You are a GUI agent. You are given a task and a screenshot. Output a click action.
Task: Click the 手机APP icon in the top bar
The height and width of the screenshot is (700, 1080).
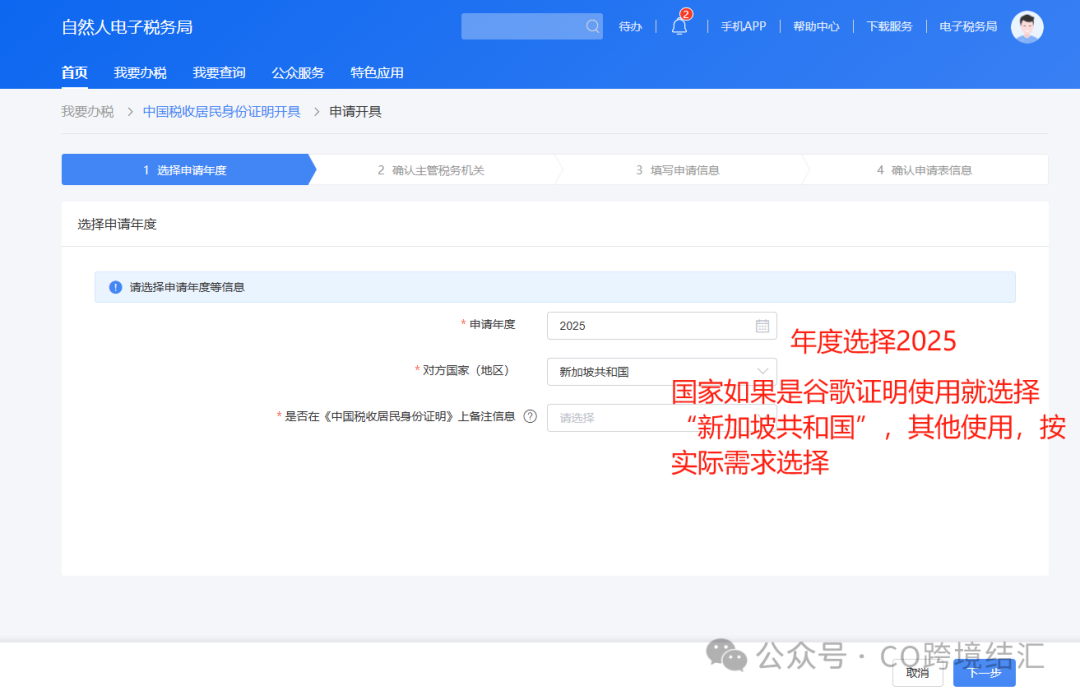click(x=743, y=26)
